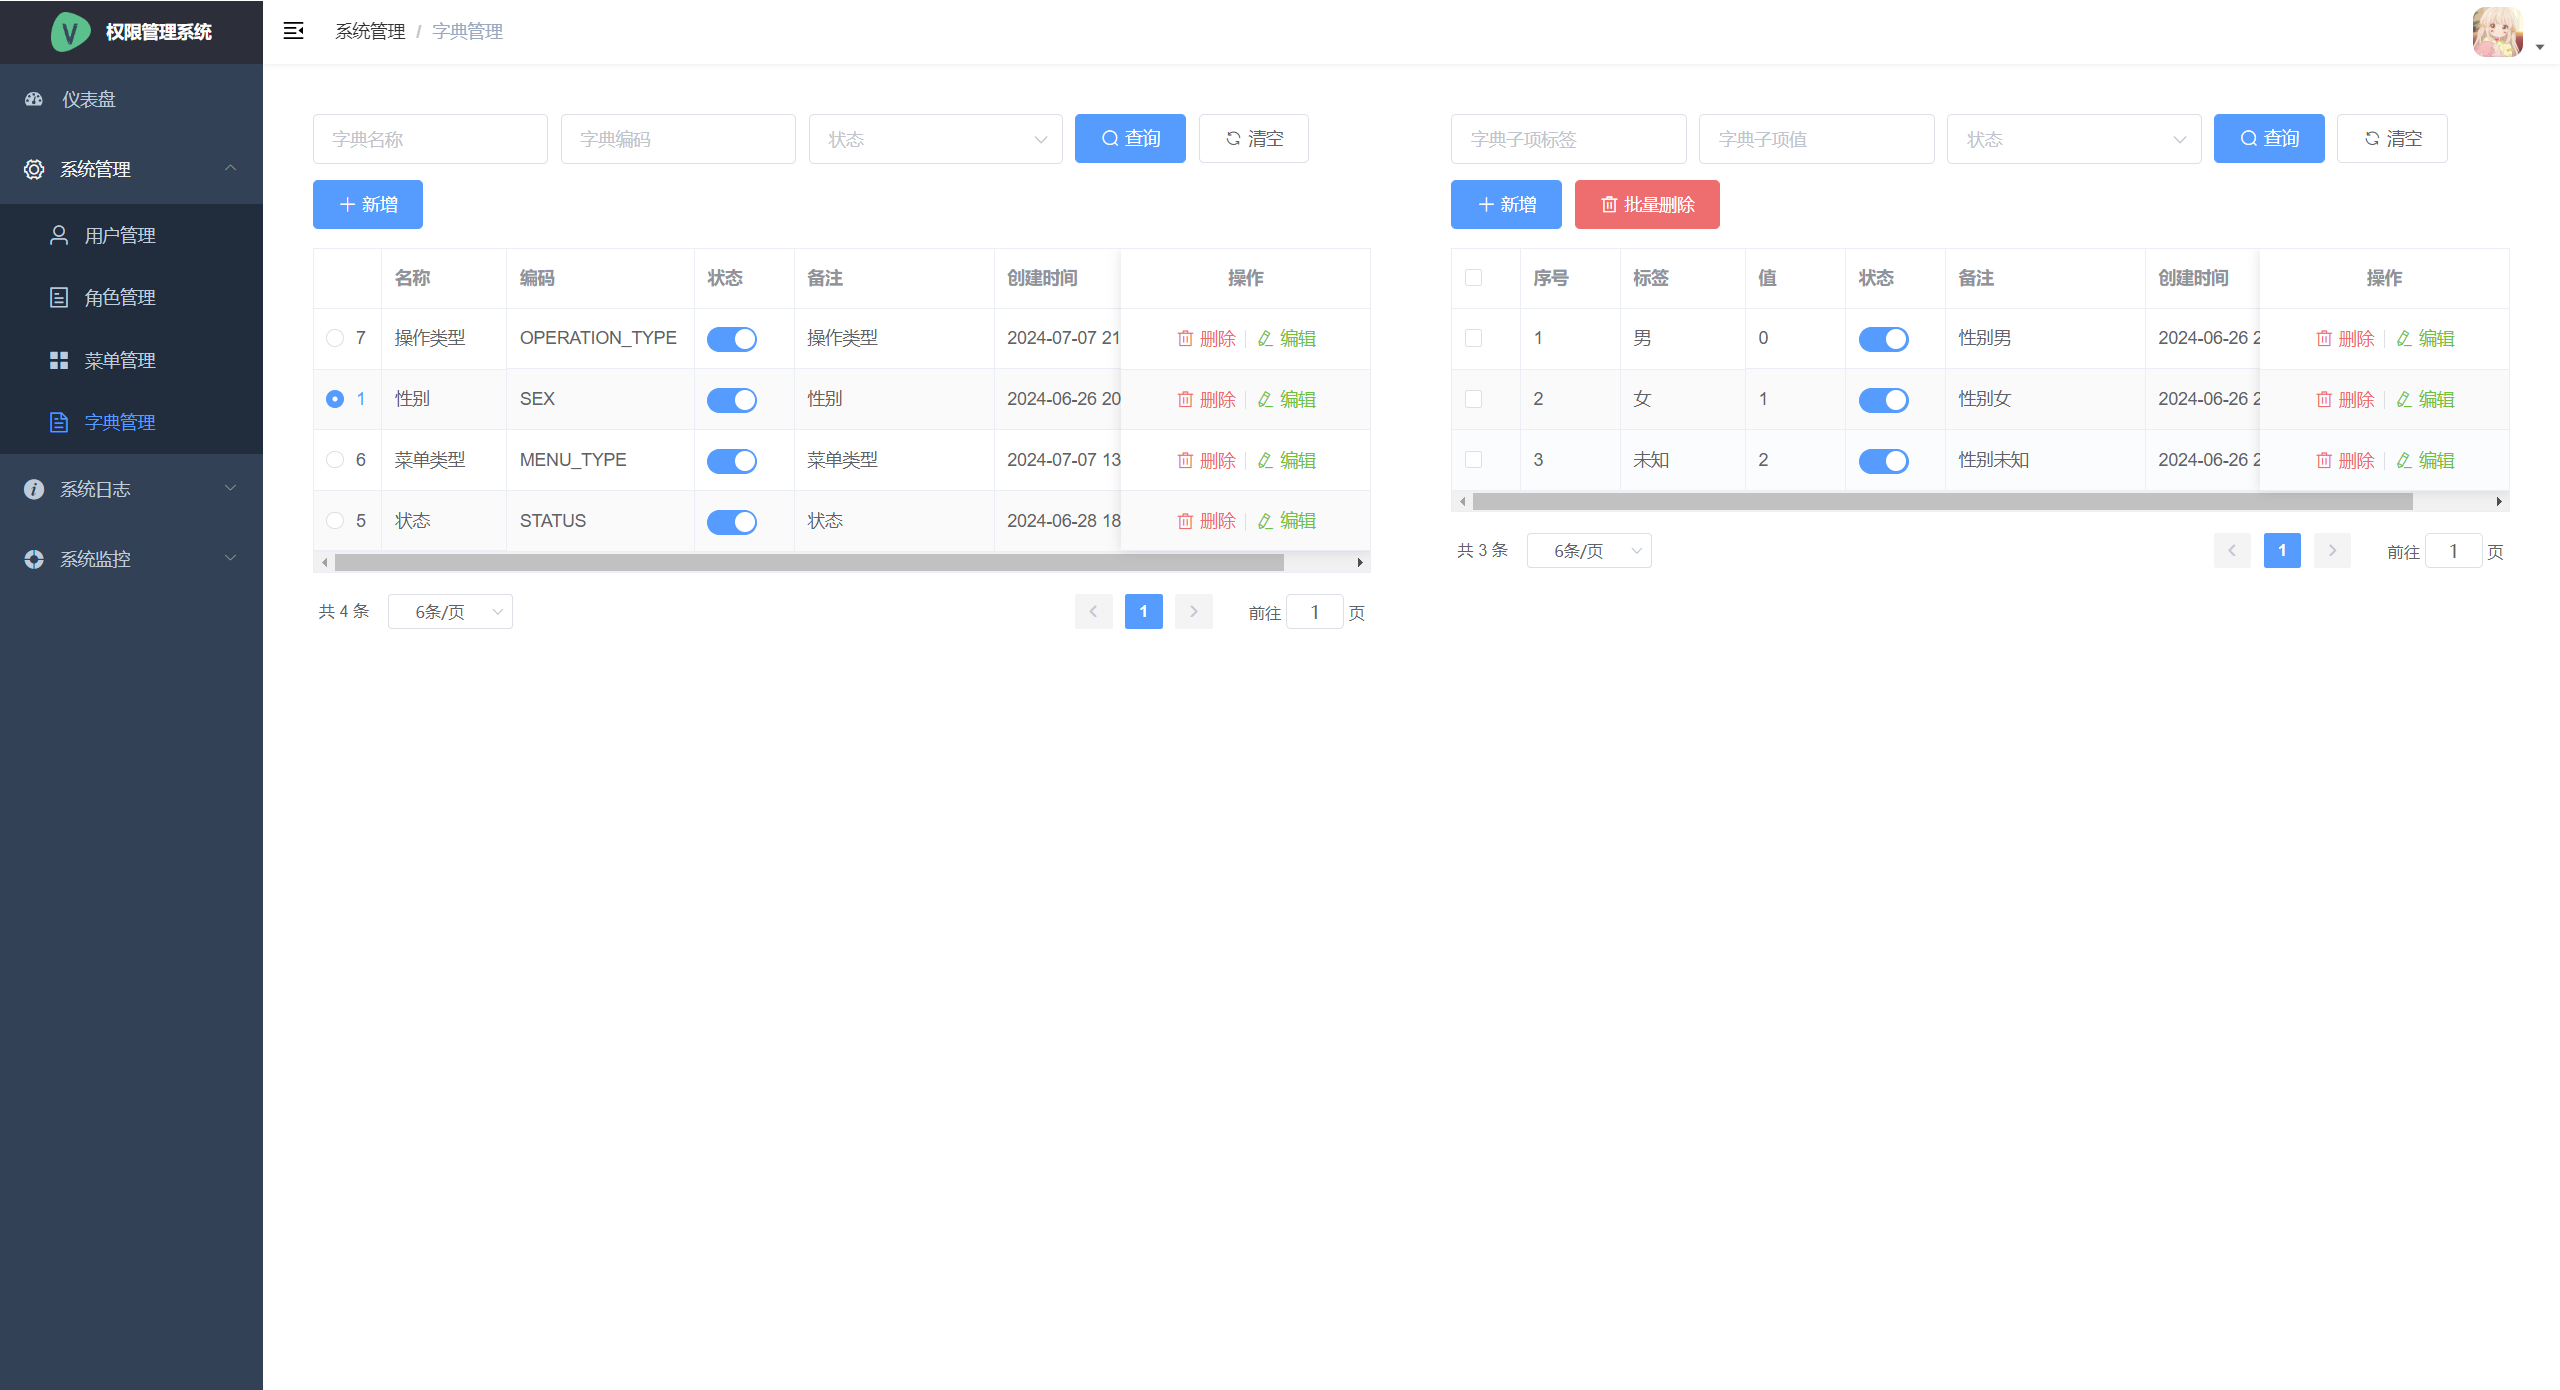The image size is (2560, 1390).
Task: Click the user avatar in top right
Action: [x=2497, y=32]
